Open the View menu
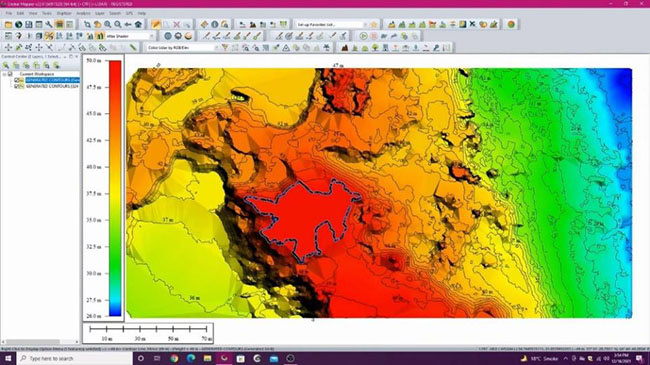The image size is (650, 365). pyautogui.click(x=33, y=13)
